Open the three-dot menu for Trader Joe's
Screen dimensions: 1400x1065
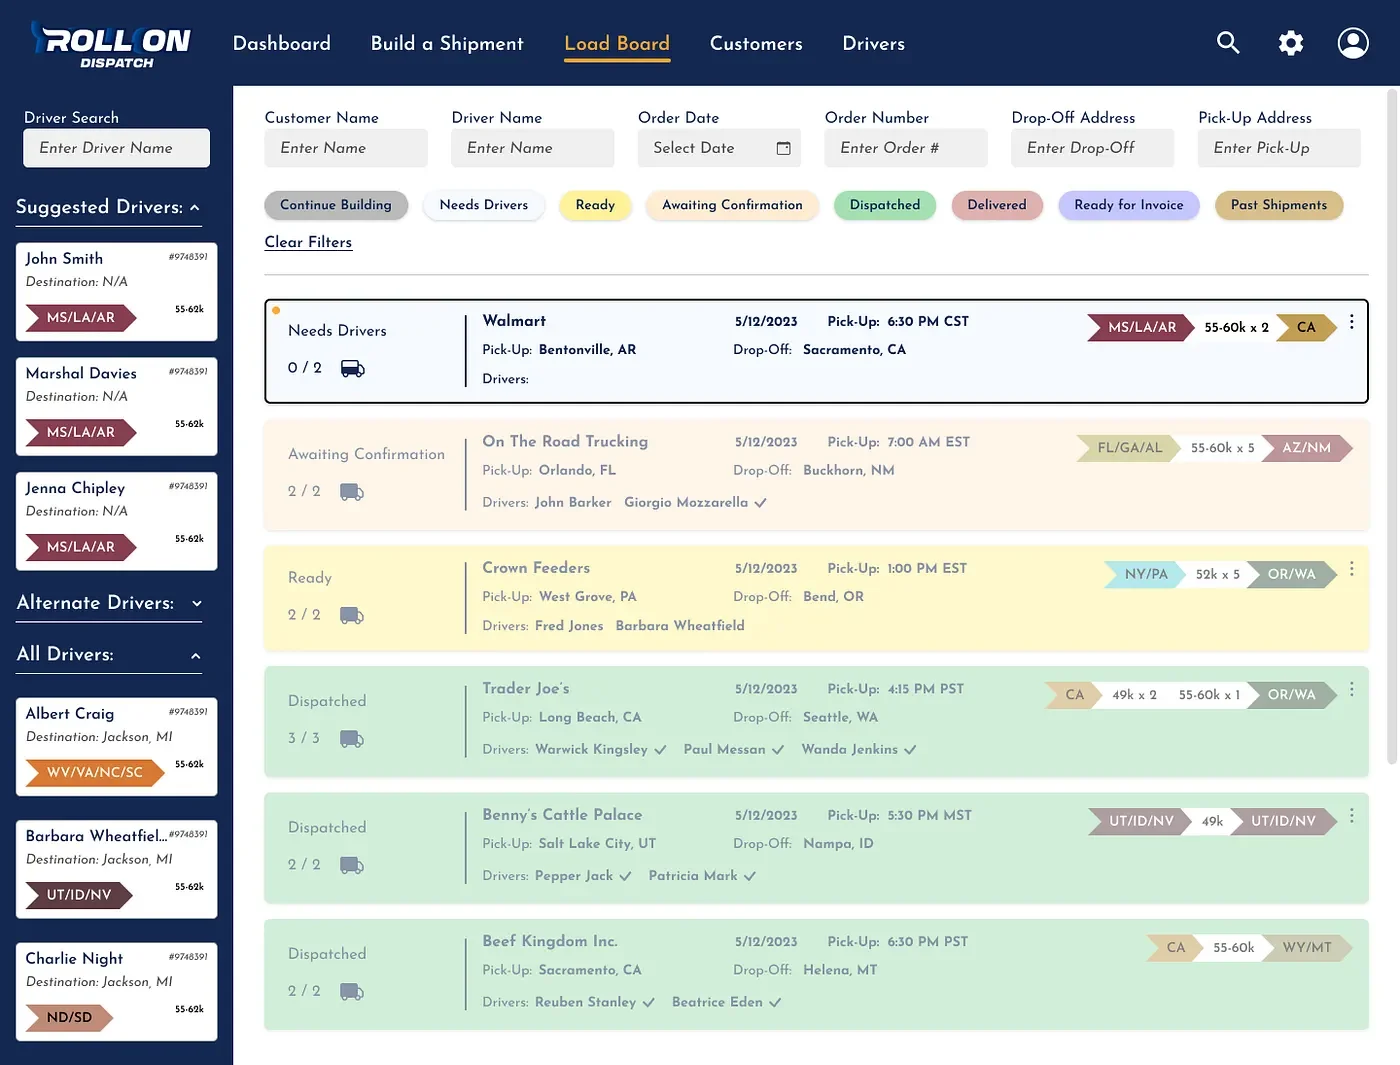(1352, 689)
